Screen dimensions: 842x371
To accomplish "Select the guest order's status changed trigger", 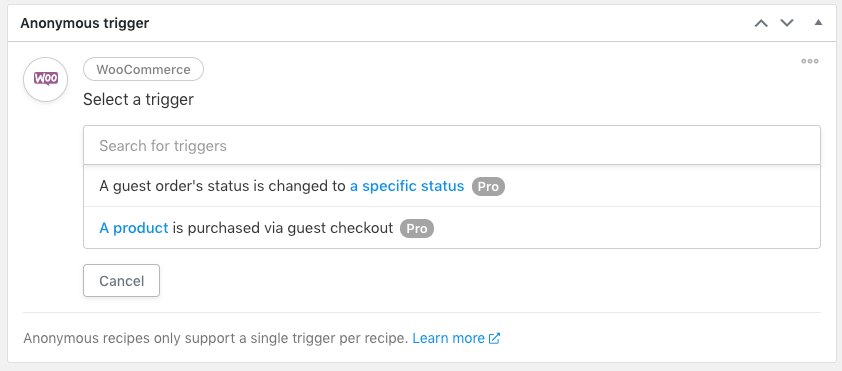I will point(452,186).
